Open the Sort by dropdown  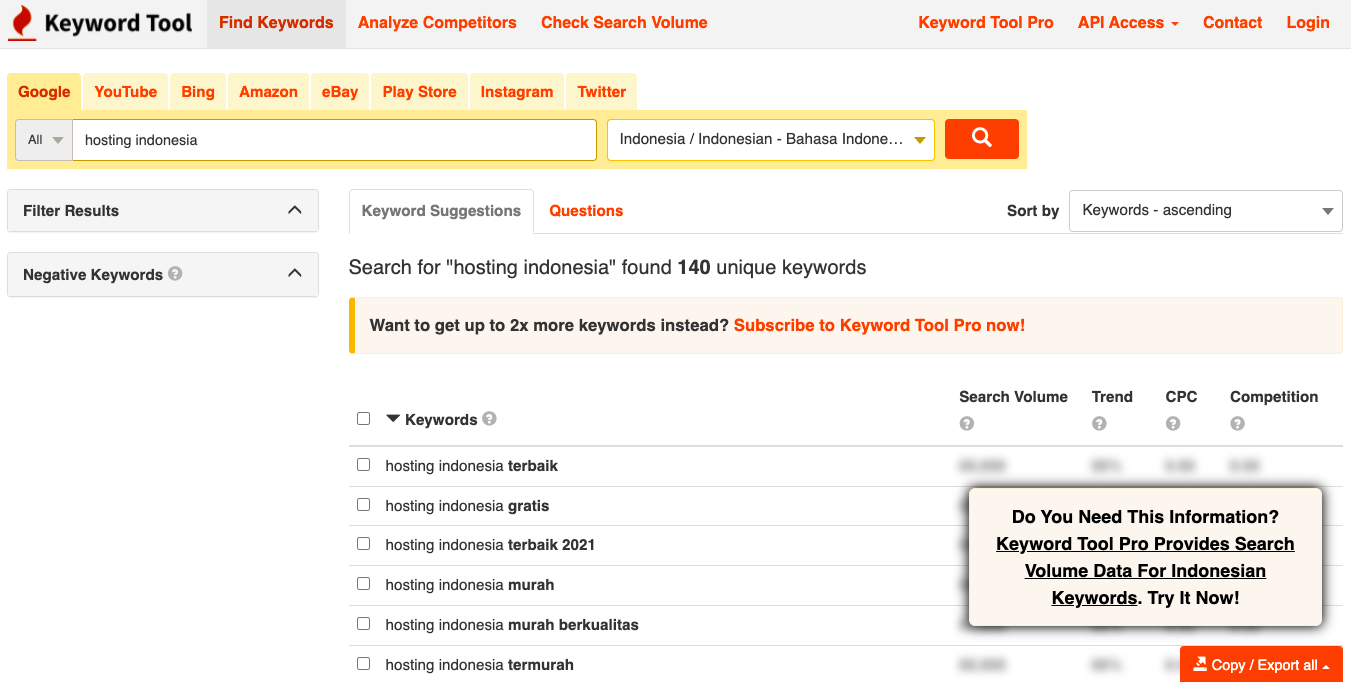tap(1205, 211)
